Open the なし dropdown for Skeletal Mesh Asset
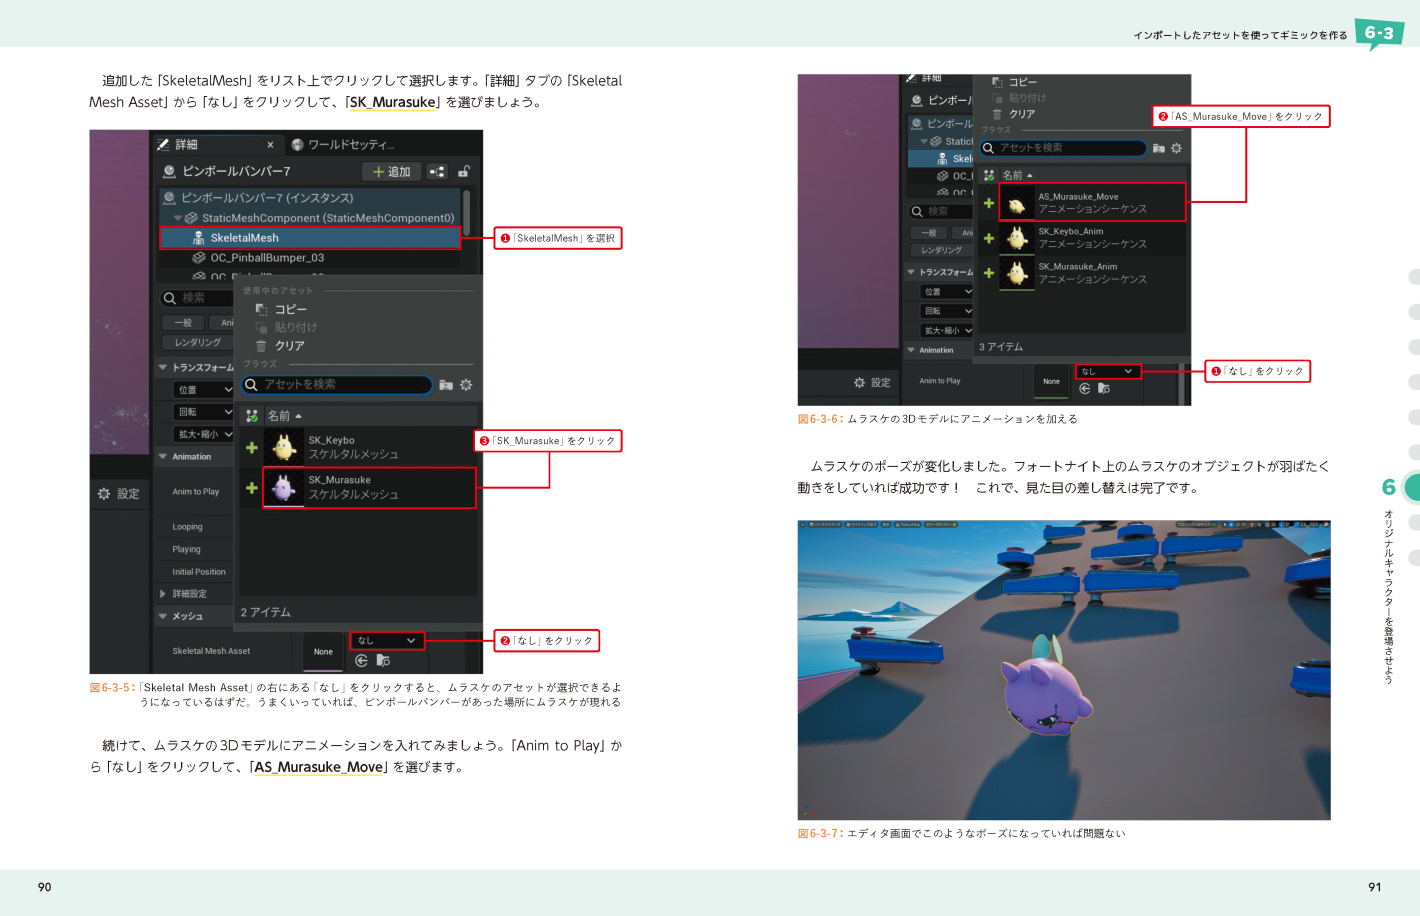1420x916 pixels. coord(387,640)
